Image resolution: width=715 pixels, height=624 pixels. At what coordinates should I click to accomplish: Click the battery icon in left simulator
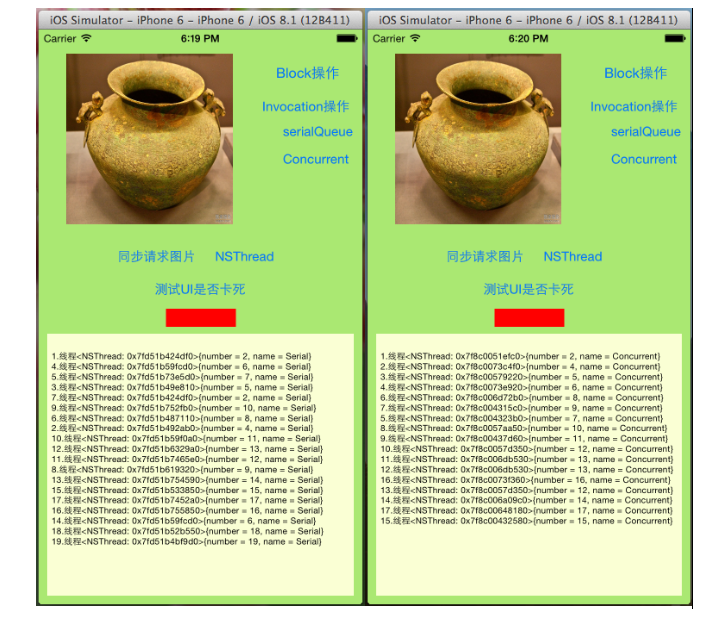pos(347,39)
